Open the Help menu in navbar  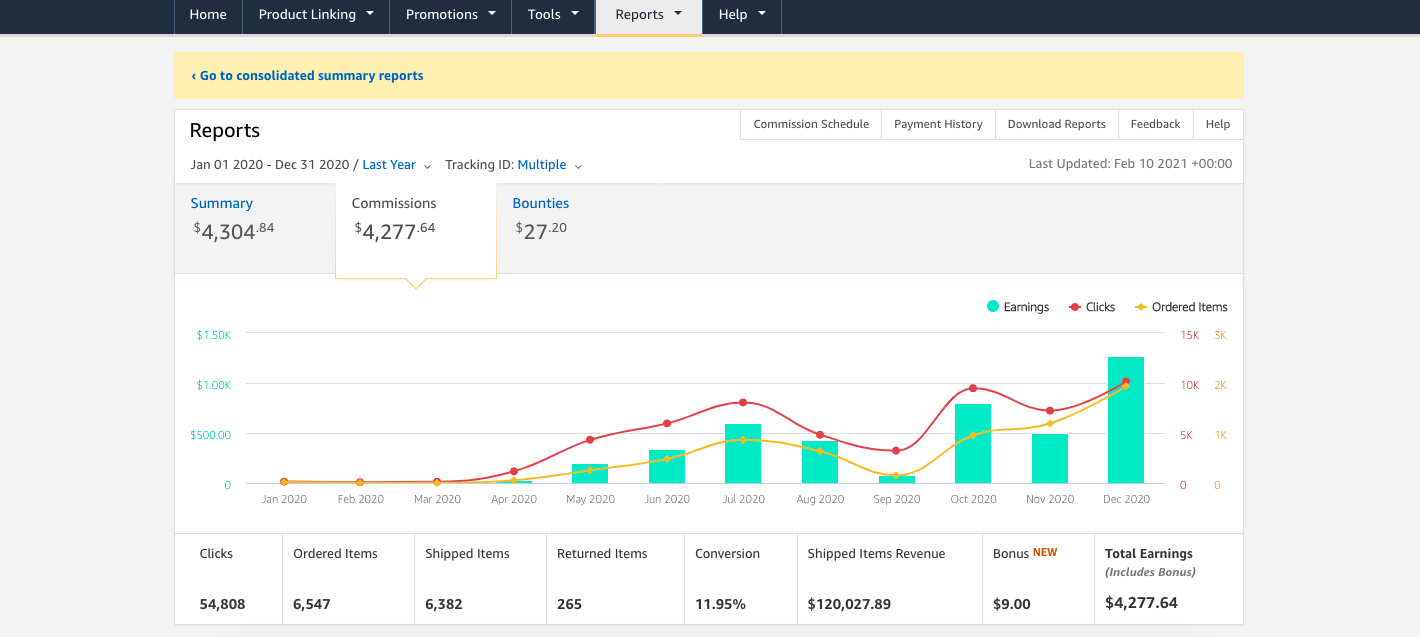click(x=741, y=15)
